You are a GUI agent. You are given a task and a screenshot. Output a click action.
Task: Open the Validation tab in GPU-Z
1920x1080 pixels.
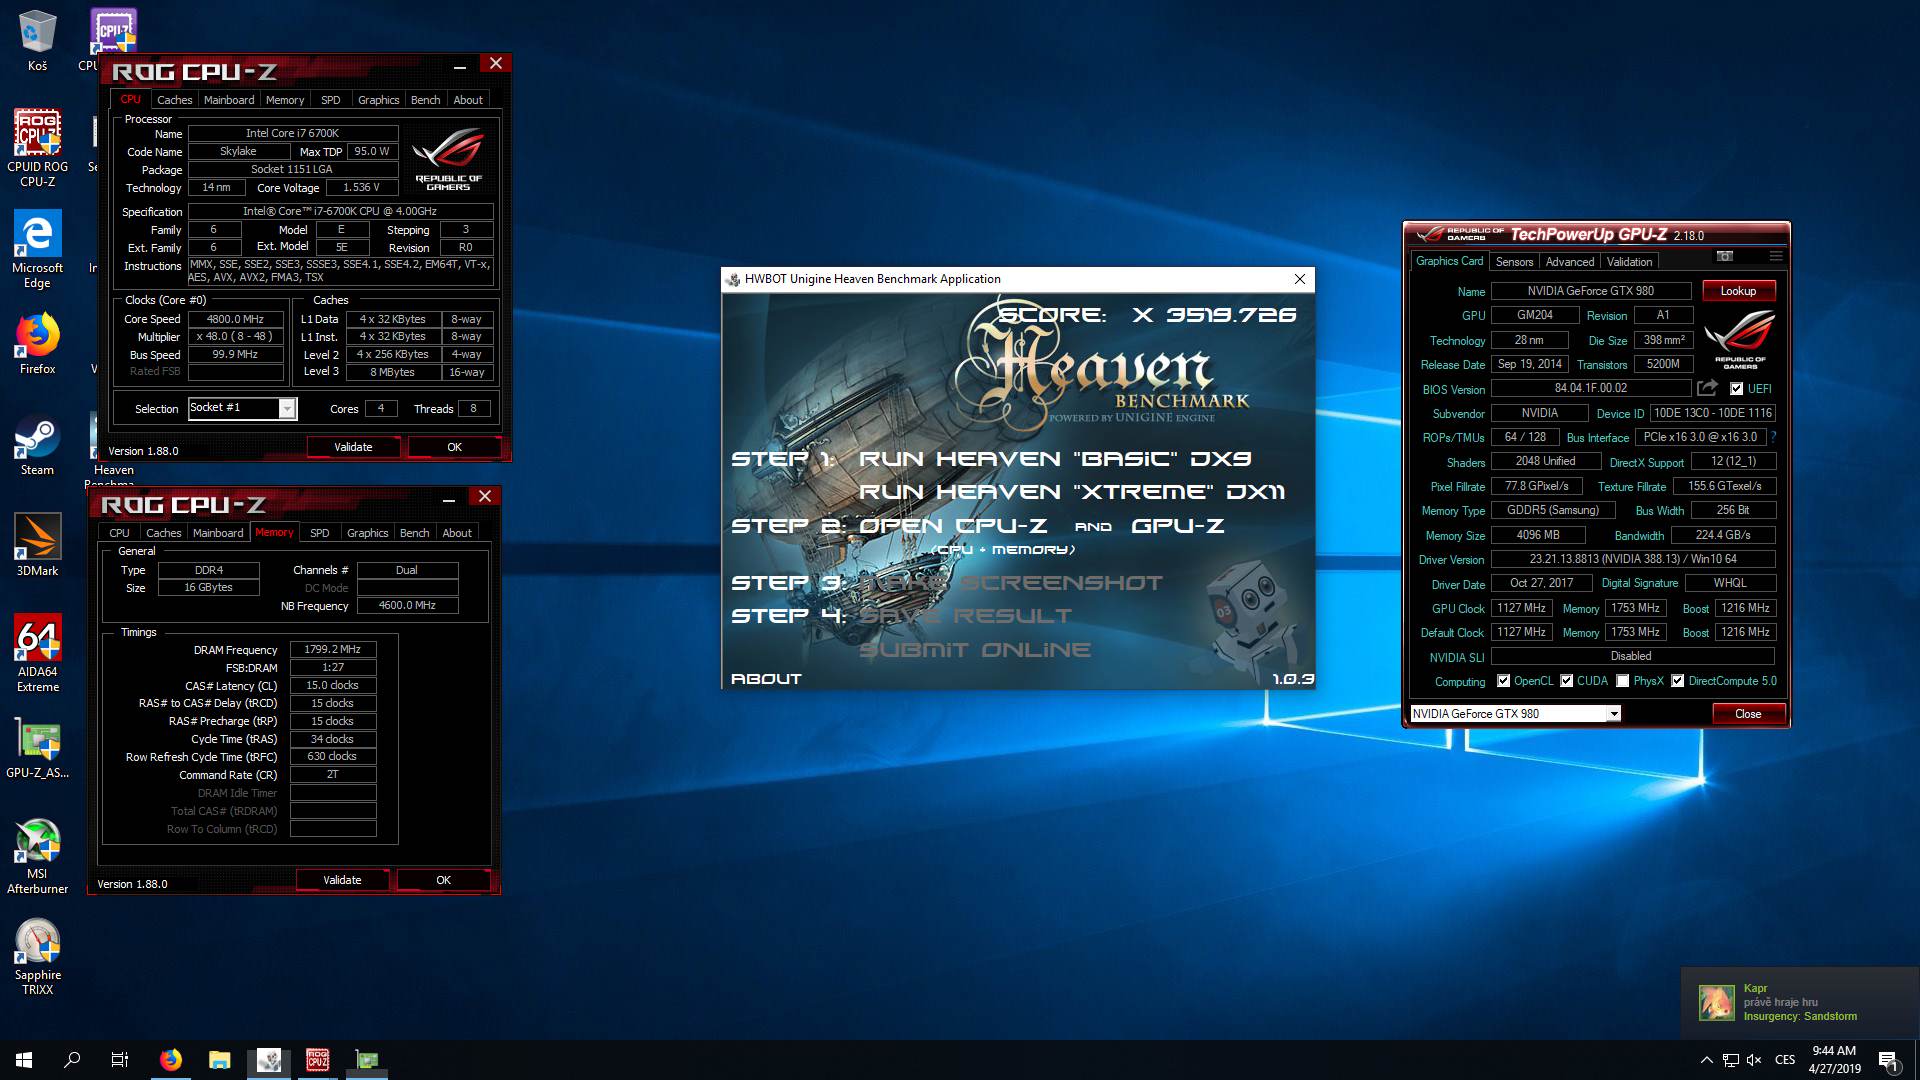(1629, 262)
